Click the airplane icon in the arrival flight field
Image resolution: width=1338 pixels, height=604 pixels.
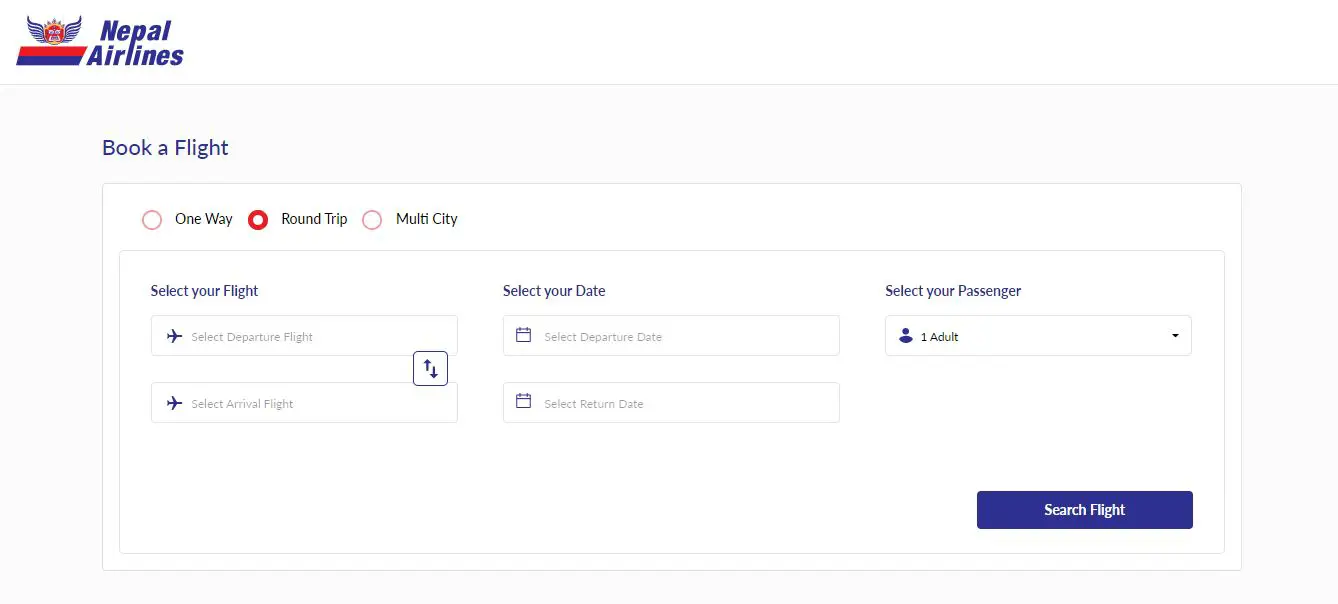click(175, 403)
